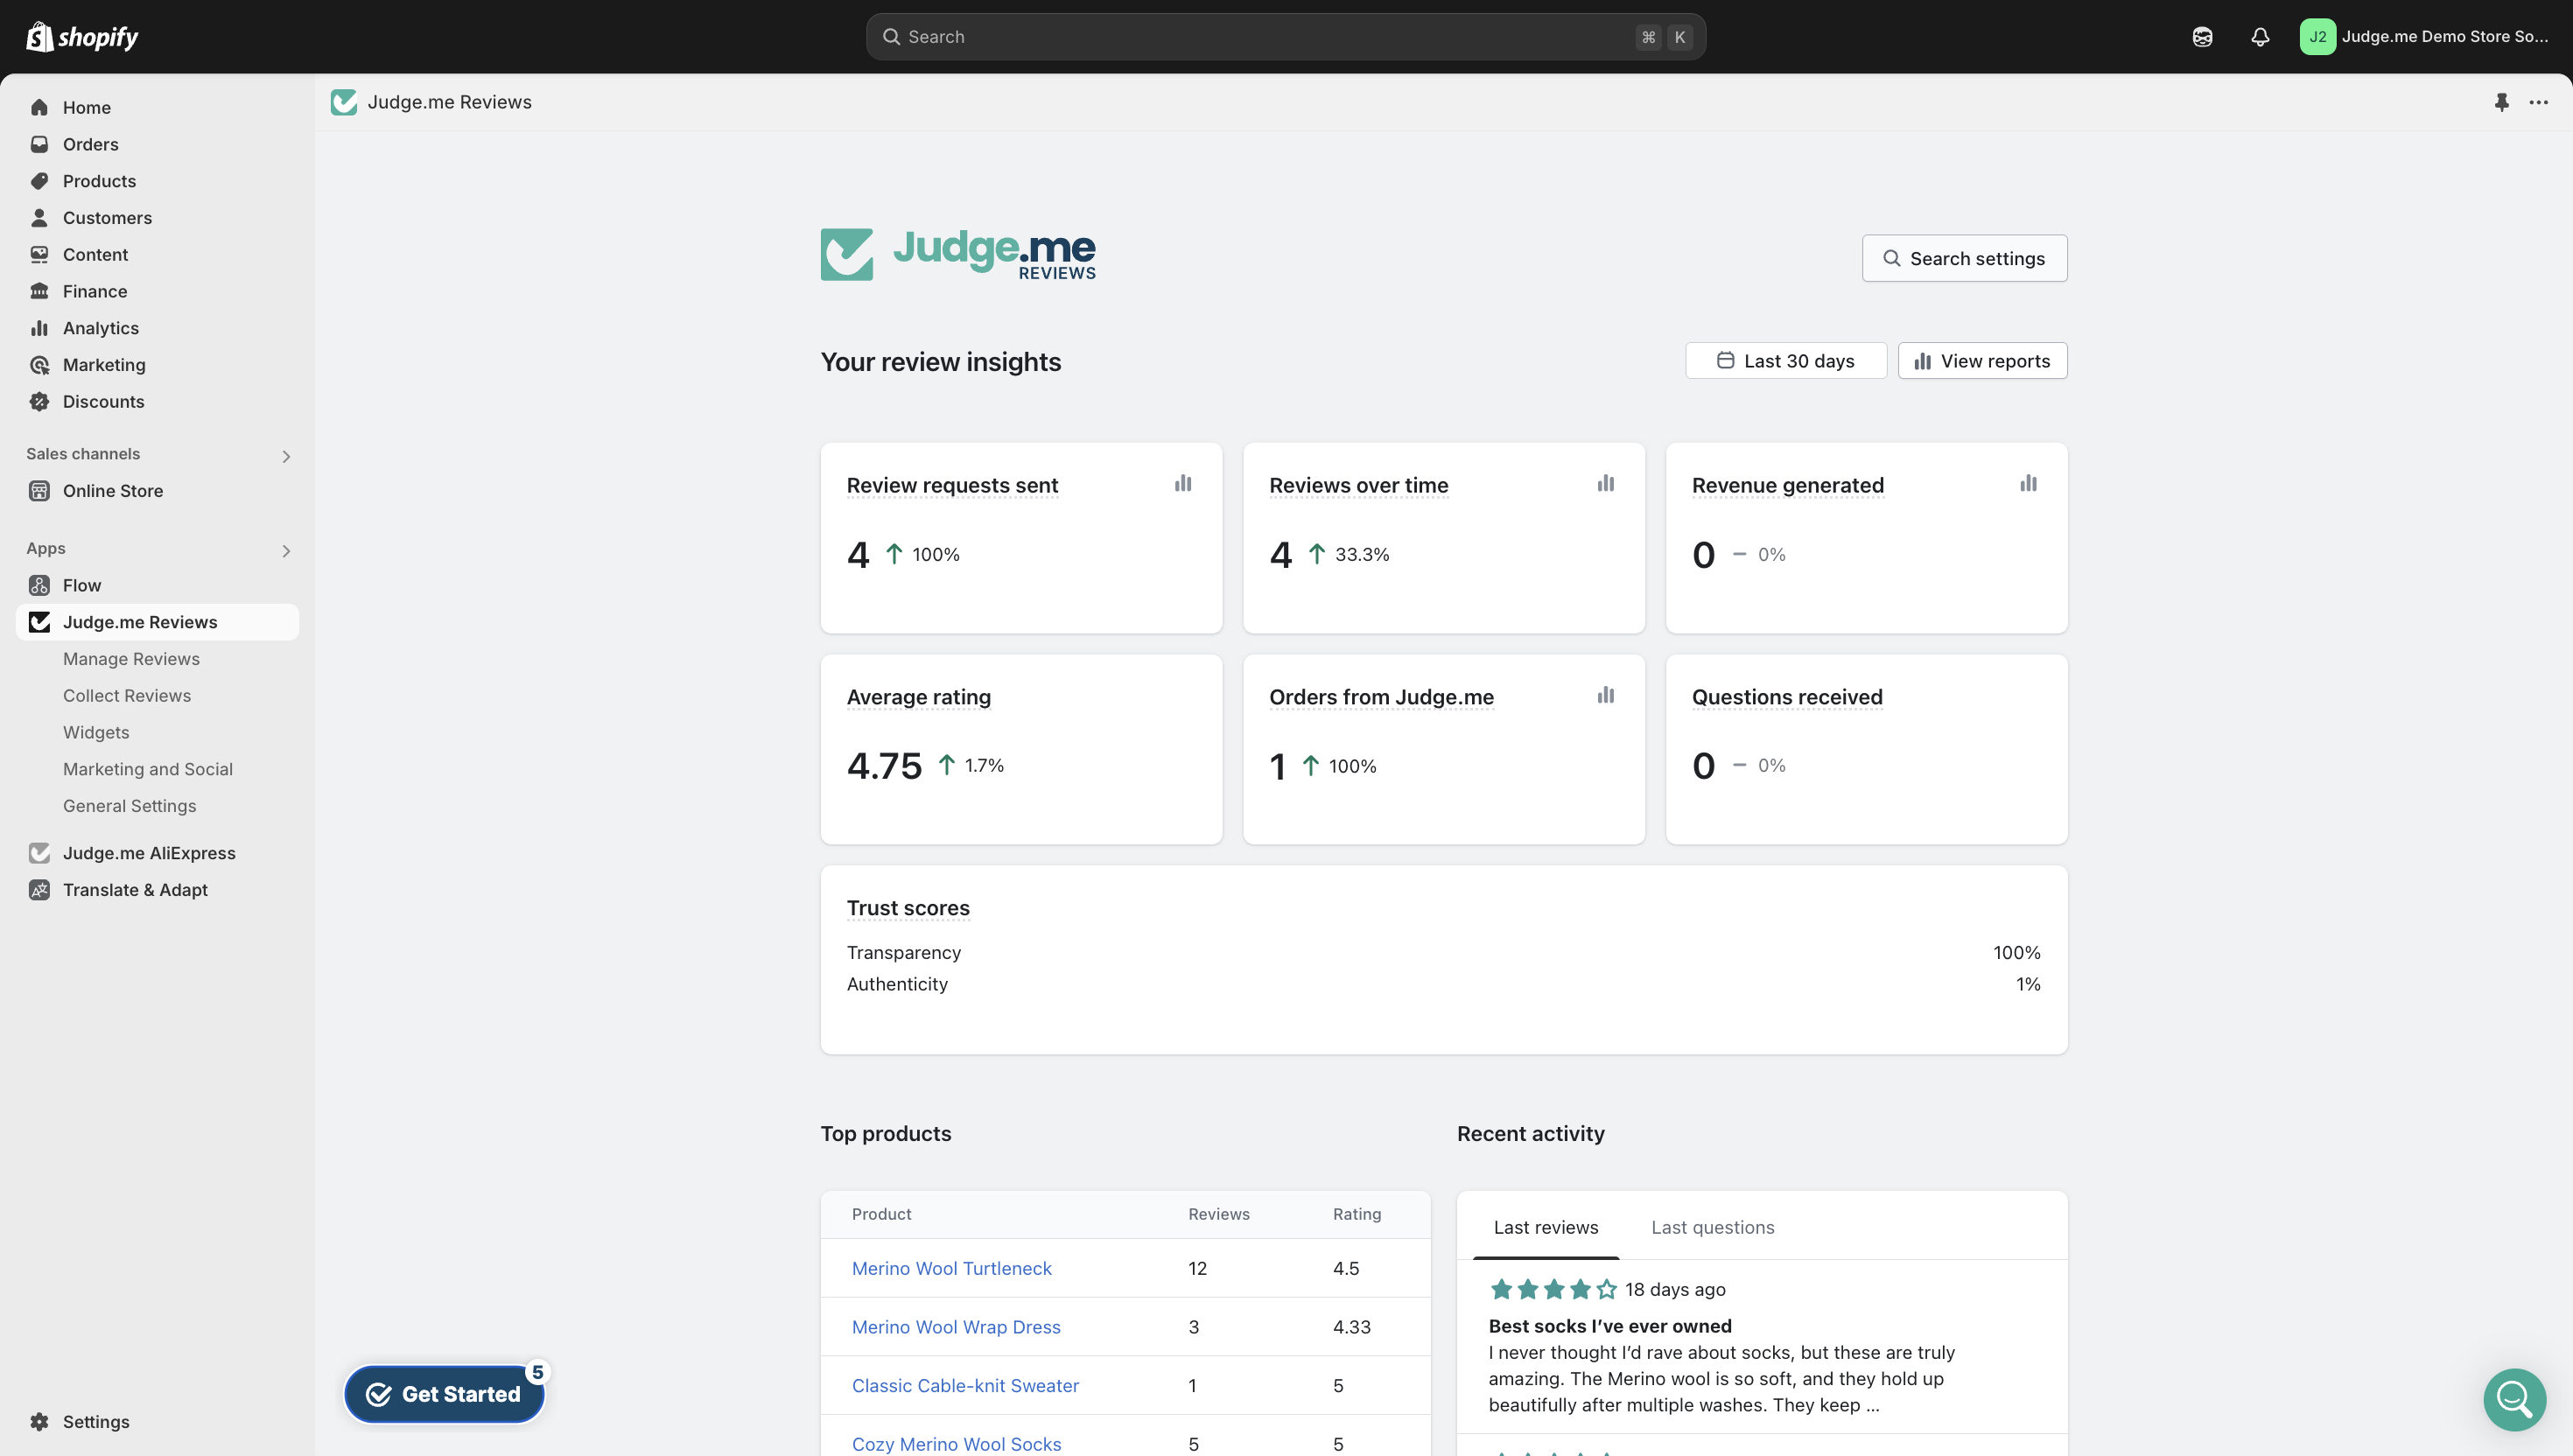
Task: Open chart for Reviews over time card
Action: 1606,483
